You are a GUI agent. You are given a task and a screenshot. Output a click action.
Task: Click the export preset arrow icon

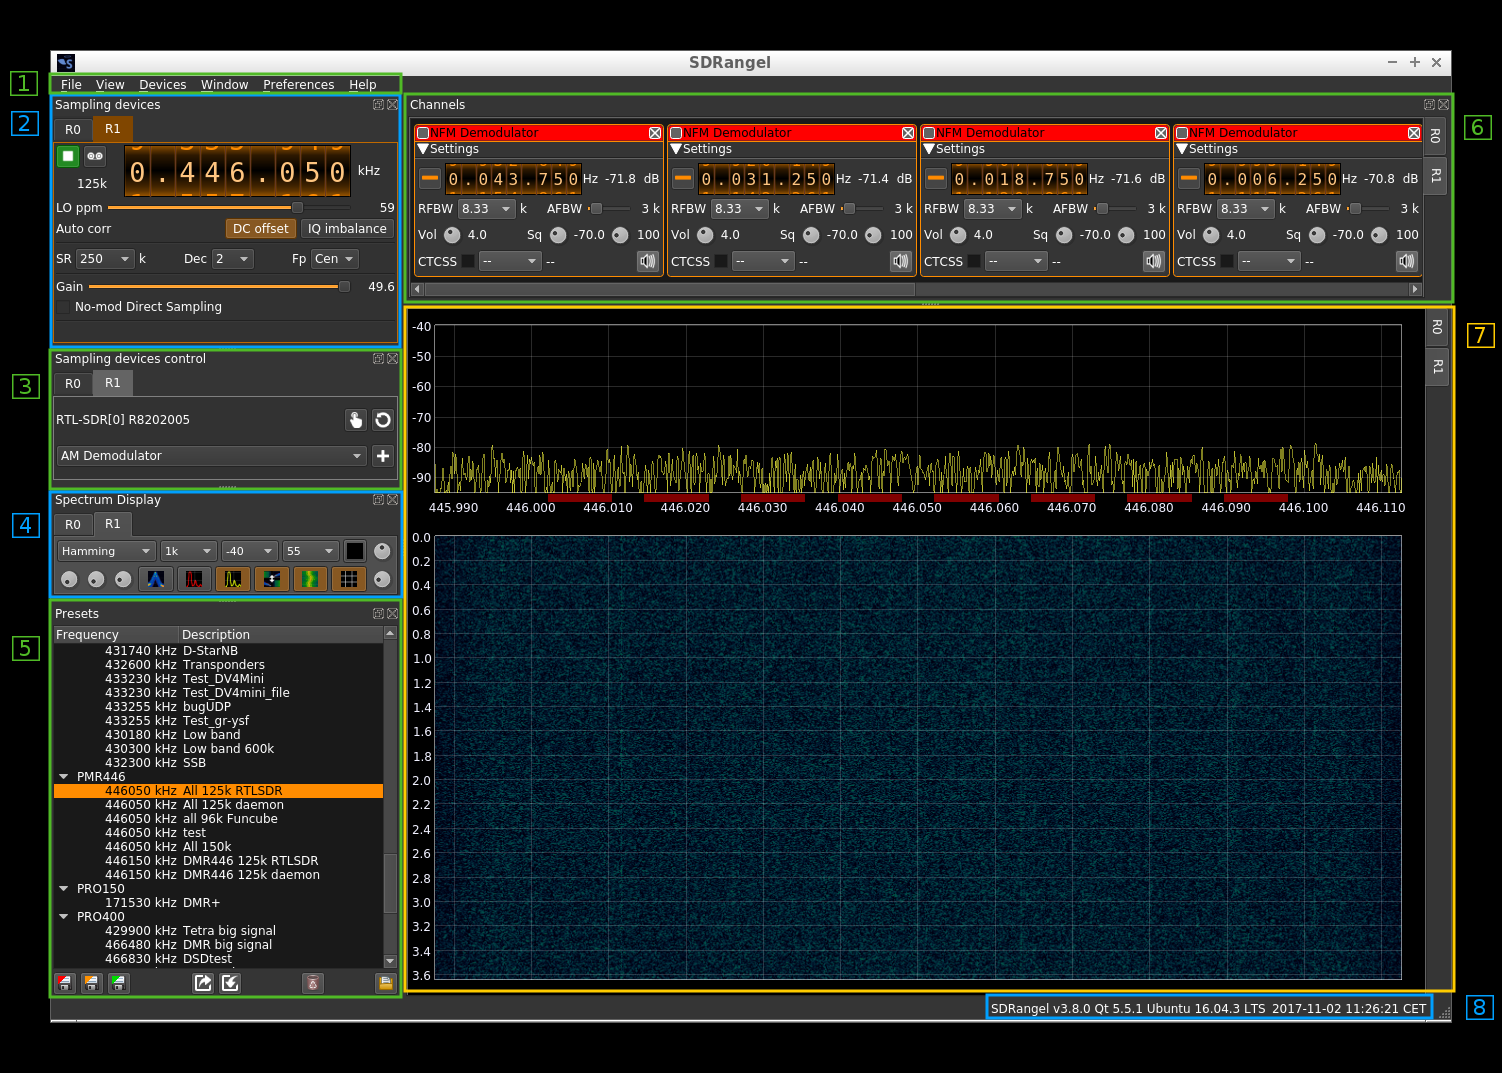pyautogui.click(x=203, y=983)
